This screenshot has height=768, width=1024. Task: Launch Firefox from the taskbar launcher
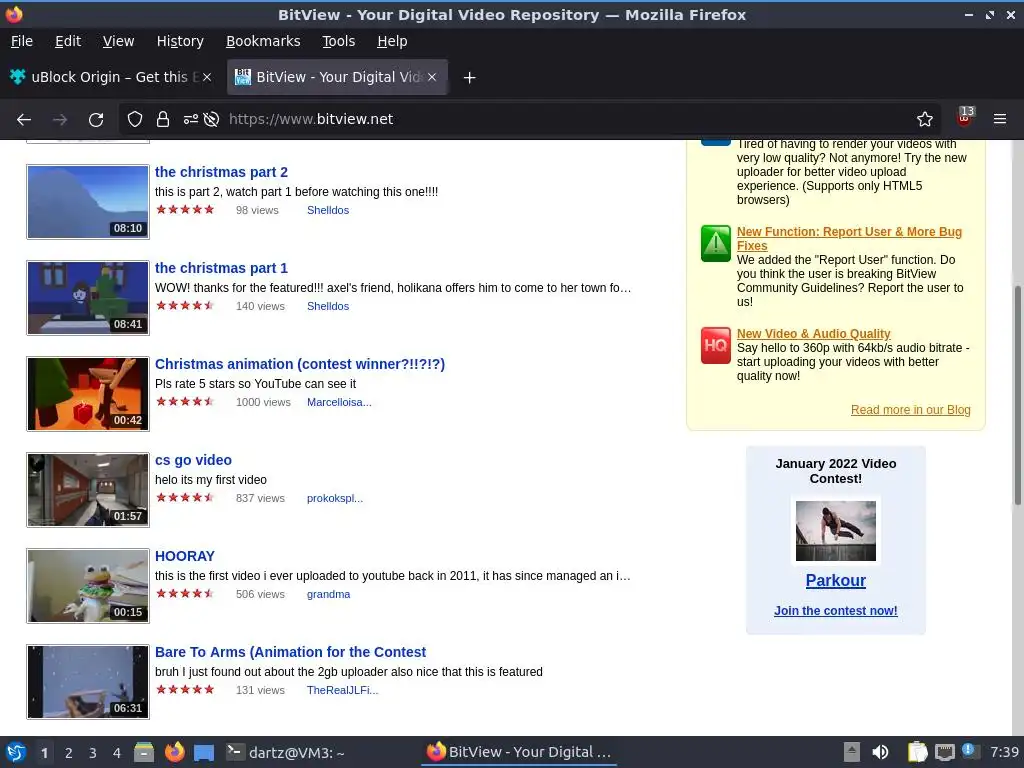point(174,752)
